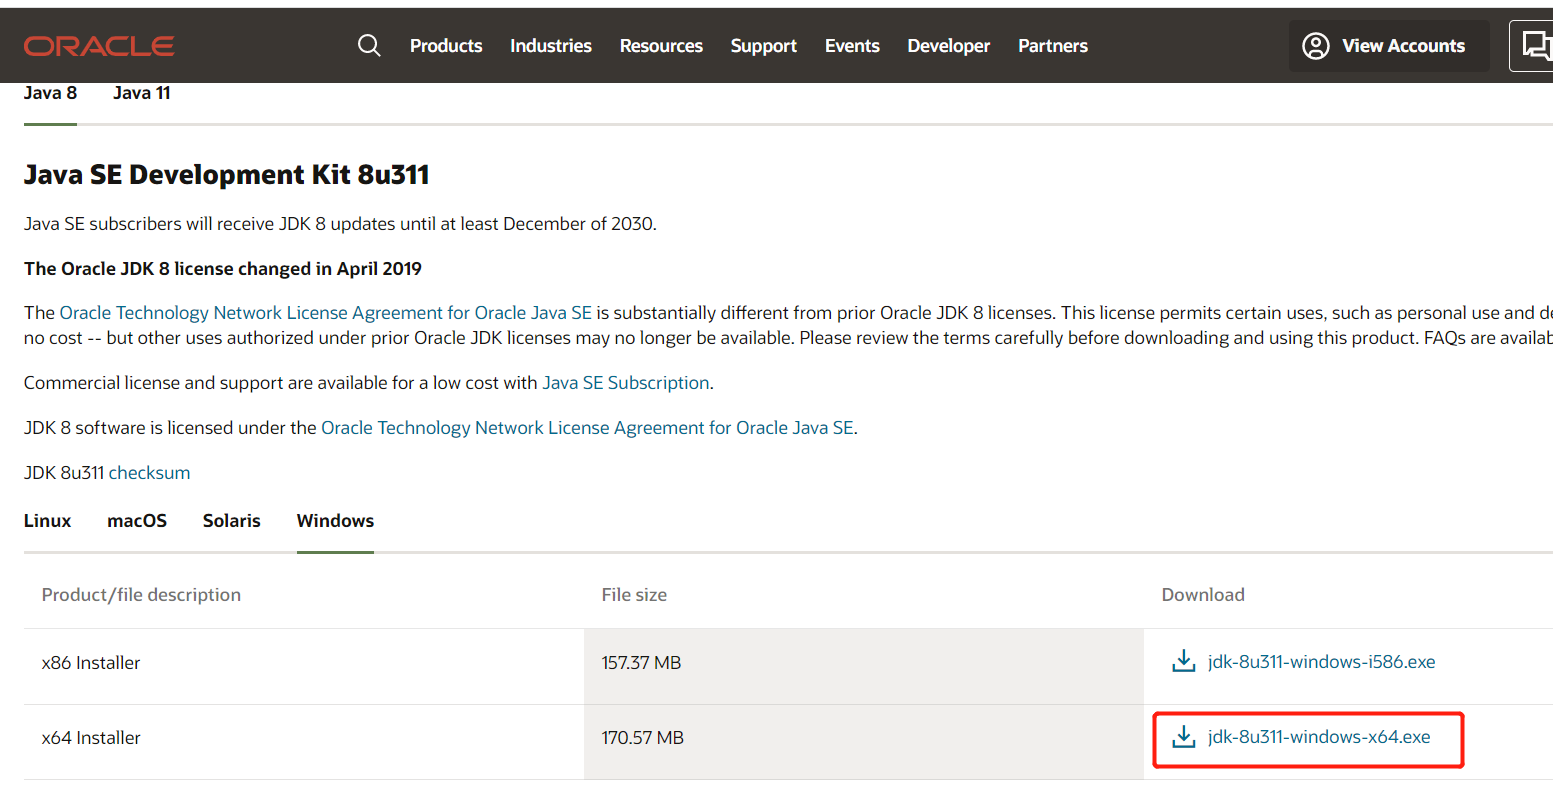This screenshot has width=1553, height=788.
Task: Click the 'Java SE Development Kit 8u311' heading
Action: point(227,175)
